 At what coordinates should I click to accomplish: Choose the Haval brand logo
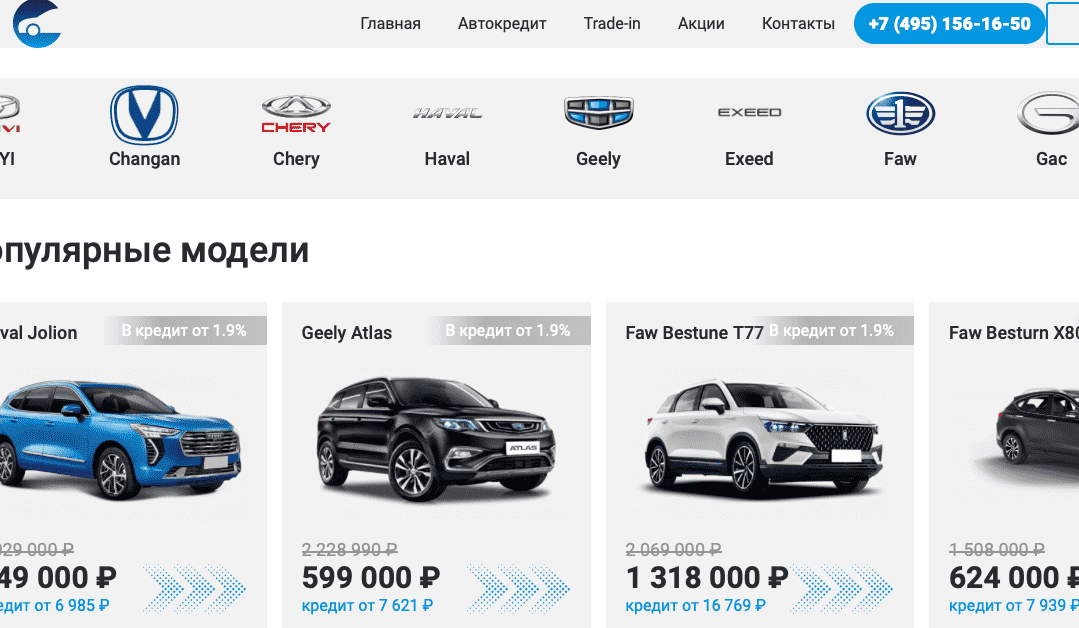click(447, 113)
